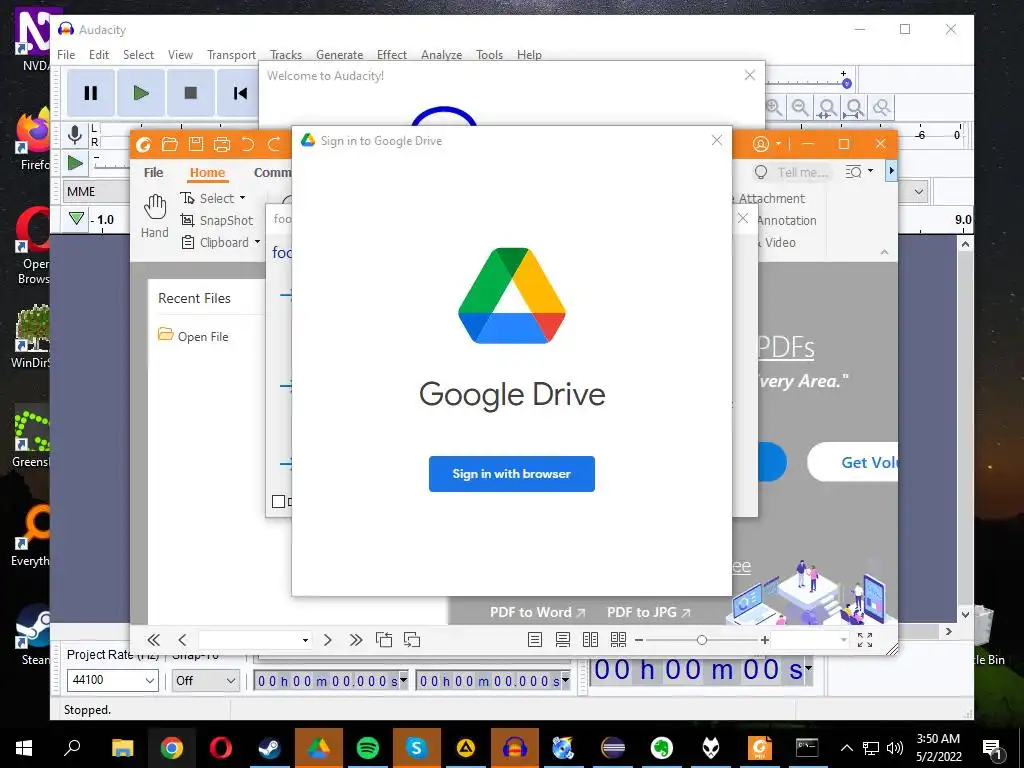Viewport: 1024px width, 768px height.
Task: Open the File menu in Audacity
Action: tap(66, 55)
